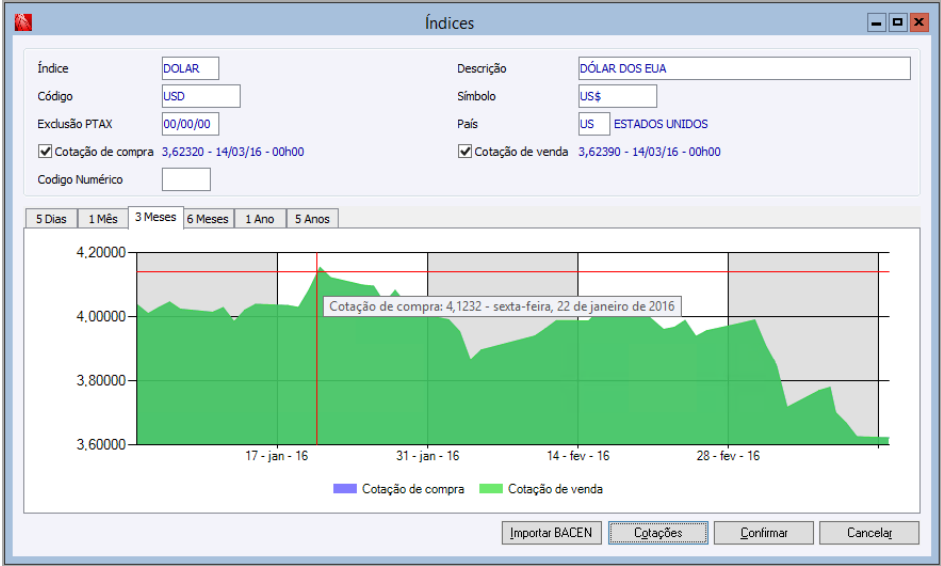Image resolution: width=941 pixels, height=566 pixels.
Task: Click the Código field containing USD
Action: tap(201, 96)
